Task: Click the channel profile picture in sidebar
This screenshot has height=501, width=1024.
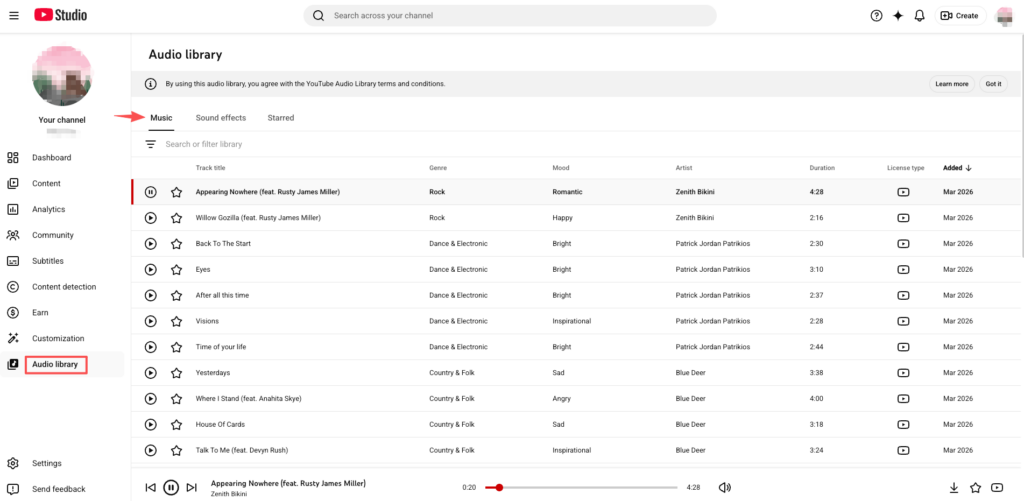Action: click(62, 76)
